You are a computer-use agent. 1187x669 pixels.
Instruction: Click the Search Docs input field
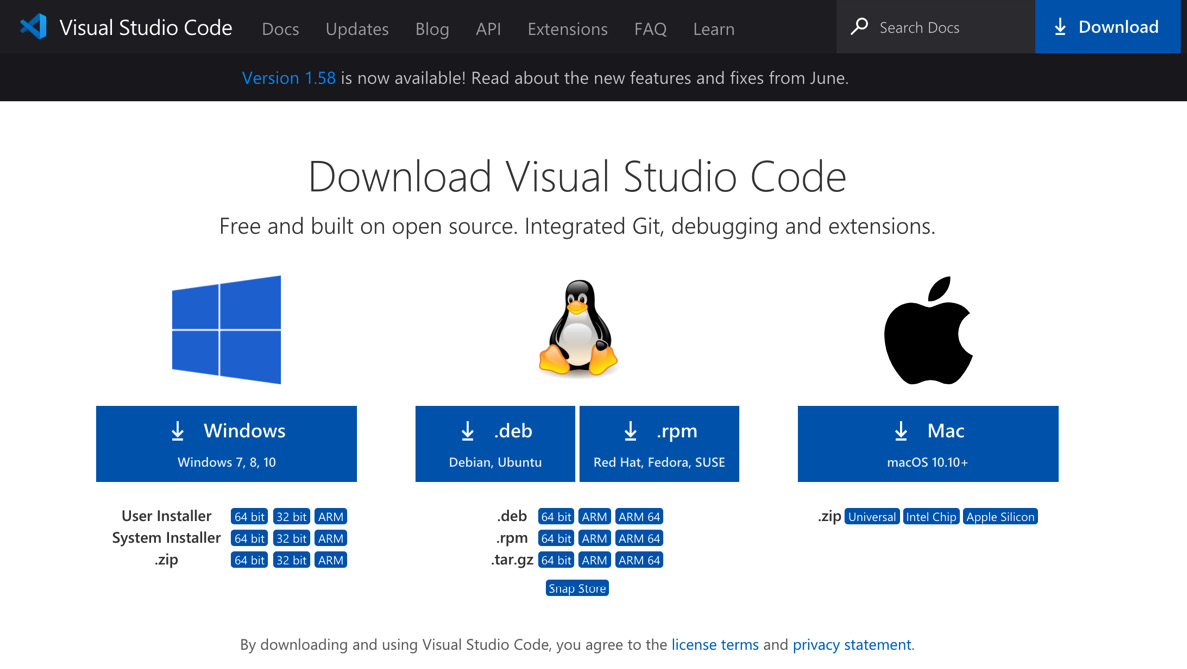click(x=936, y=27)
